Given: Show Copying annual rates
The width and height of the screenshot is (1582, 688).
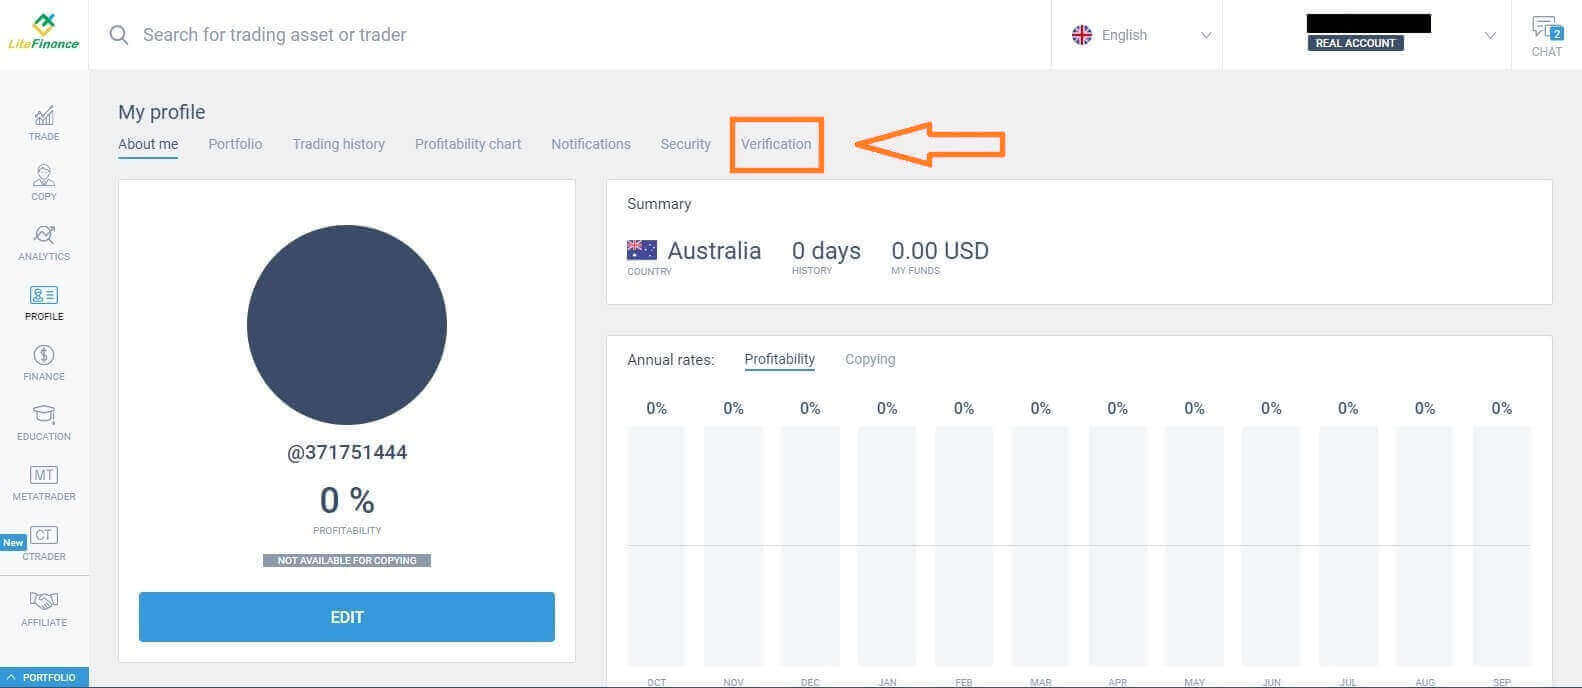Looking at the screenshot, I should (869, 359).
